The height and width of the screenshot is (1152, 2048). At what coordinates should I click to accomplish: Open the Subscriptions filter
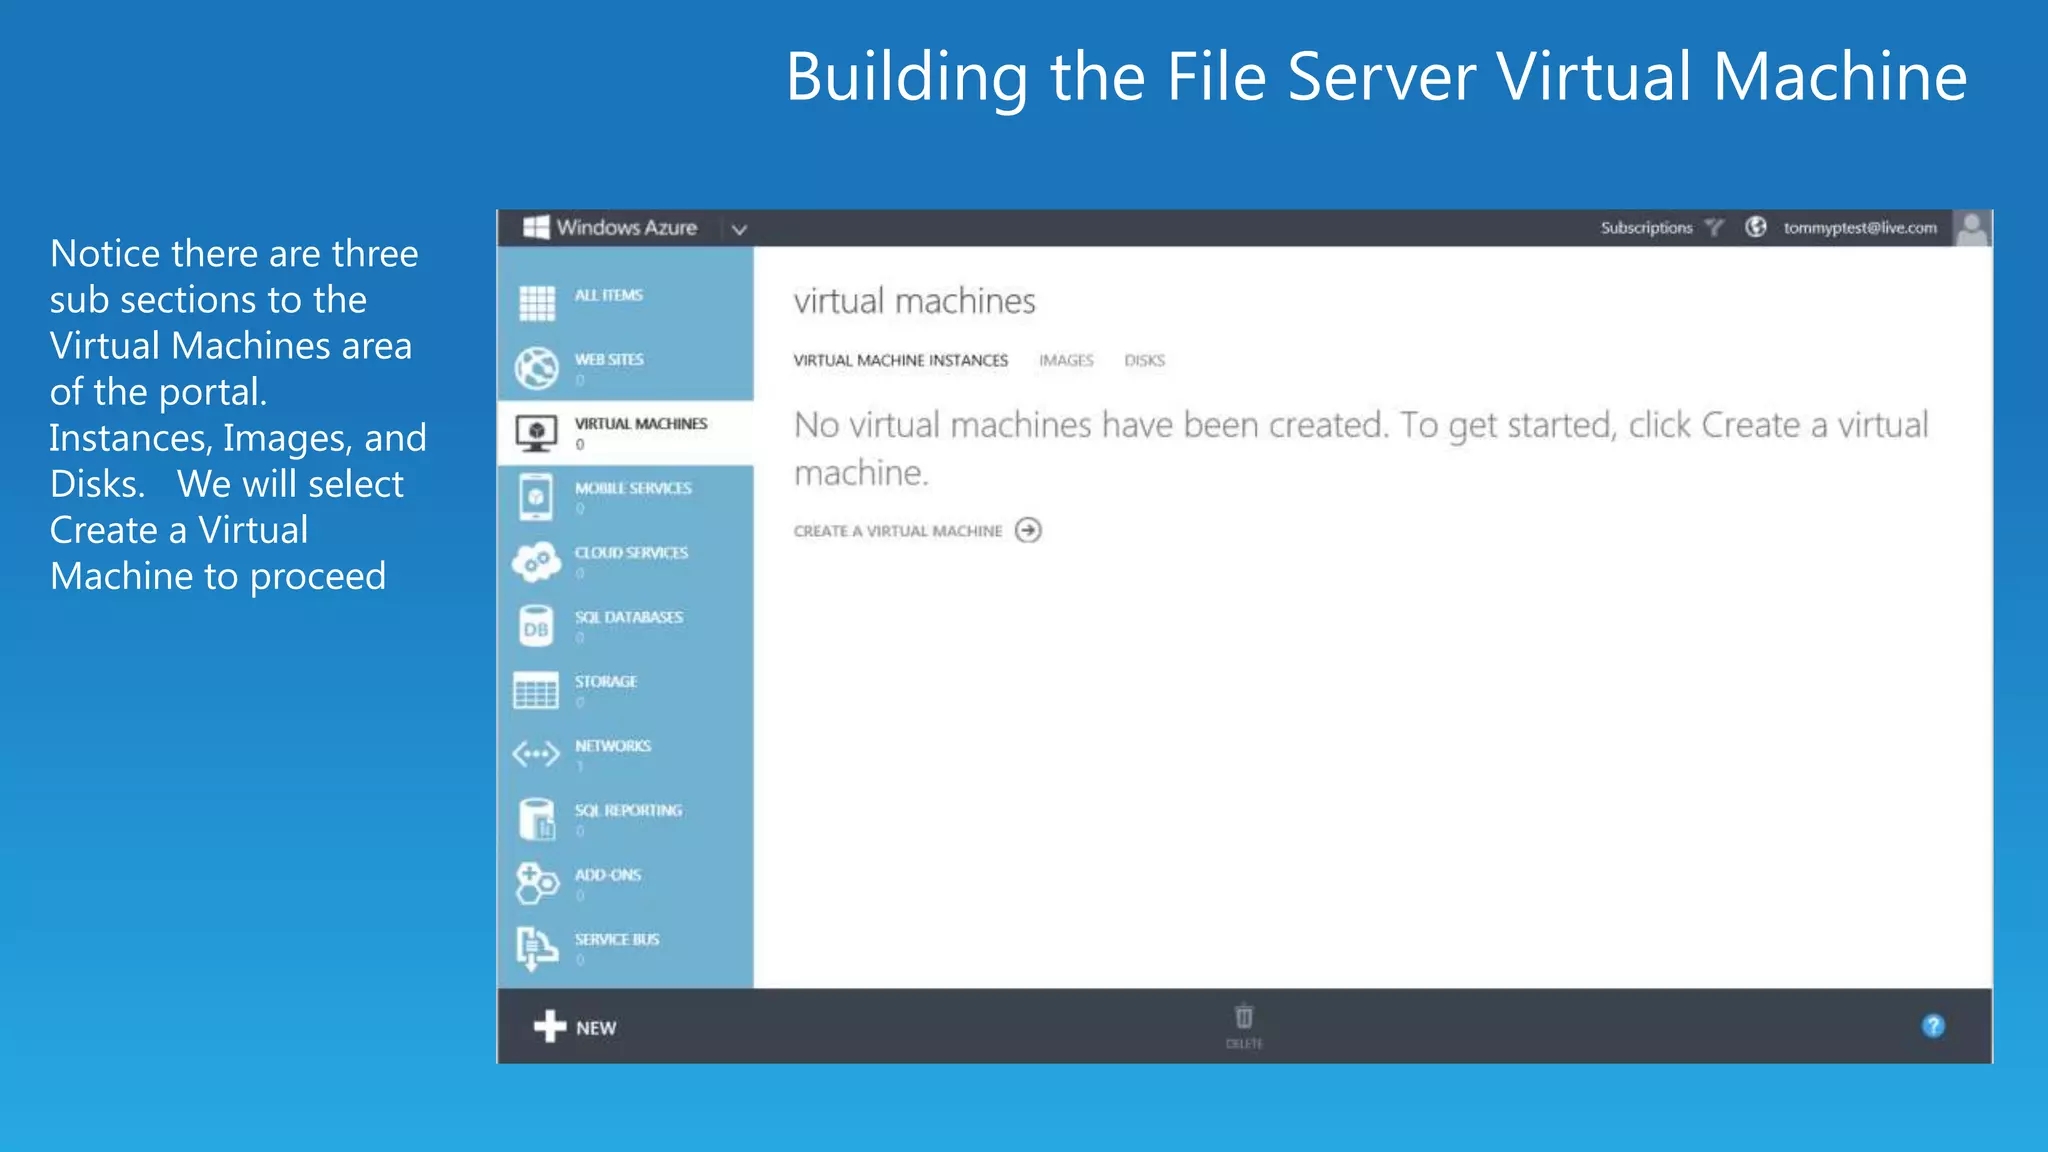[x=1646, y=228]
